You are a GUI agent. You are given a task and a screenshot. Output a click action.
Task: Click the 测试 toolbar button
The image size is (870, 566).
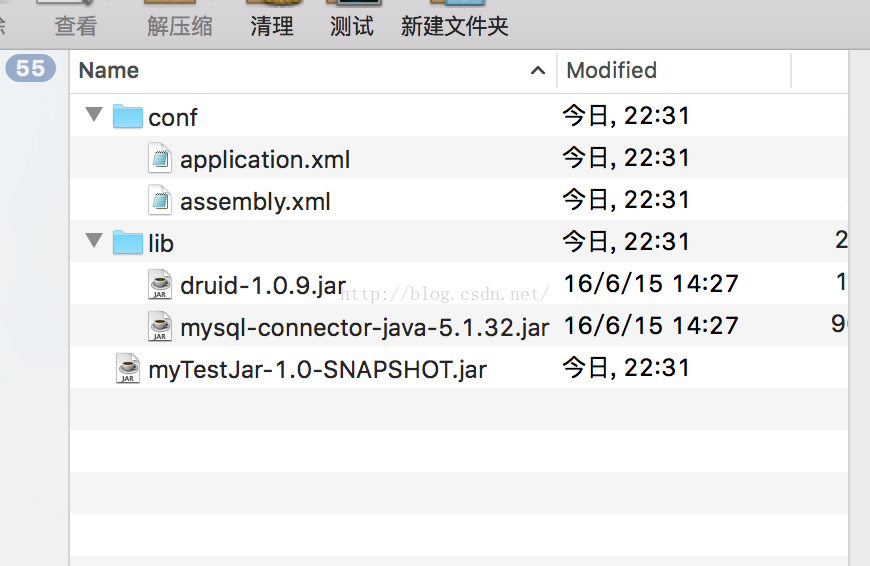click(x=352, y=26)
